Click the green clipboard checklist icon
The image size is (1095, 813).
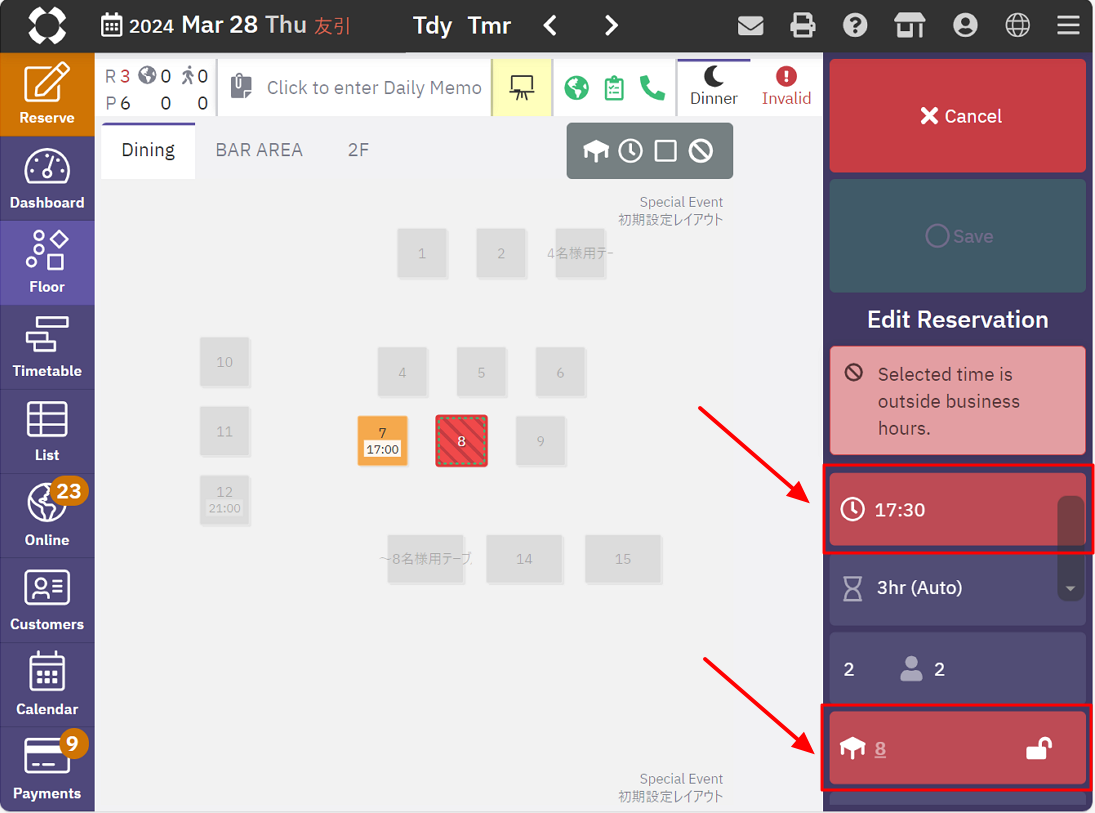click(x=614, y=88)
